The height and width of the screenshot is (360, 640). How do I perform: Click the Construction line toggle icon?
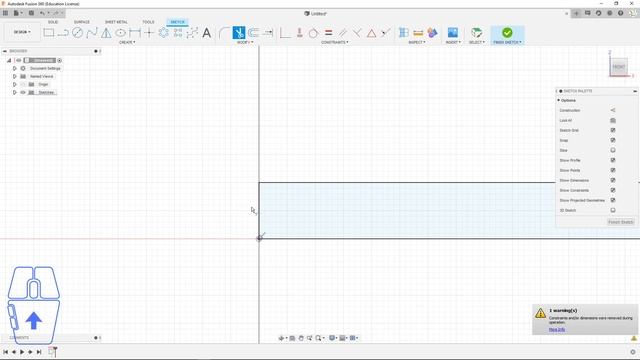click(613, 110)
